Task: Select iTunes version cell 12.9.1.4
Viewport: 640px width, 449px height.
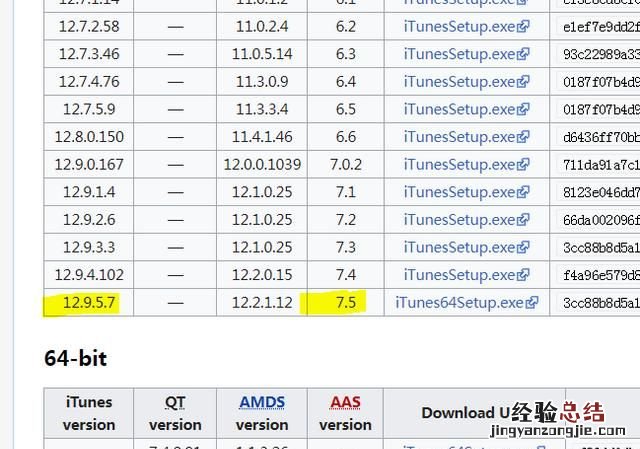Action: coord(89,192)
